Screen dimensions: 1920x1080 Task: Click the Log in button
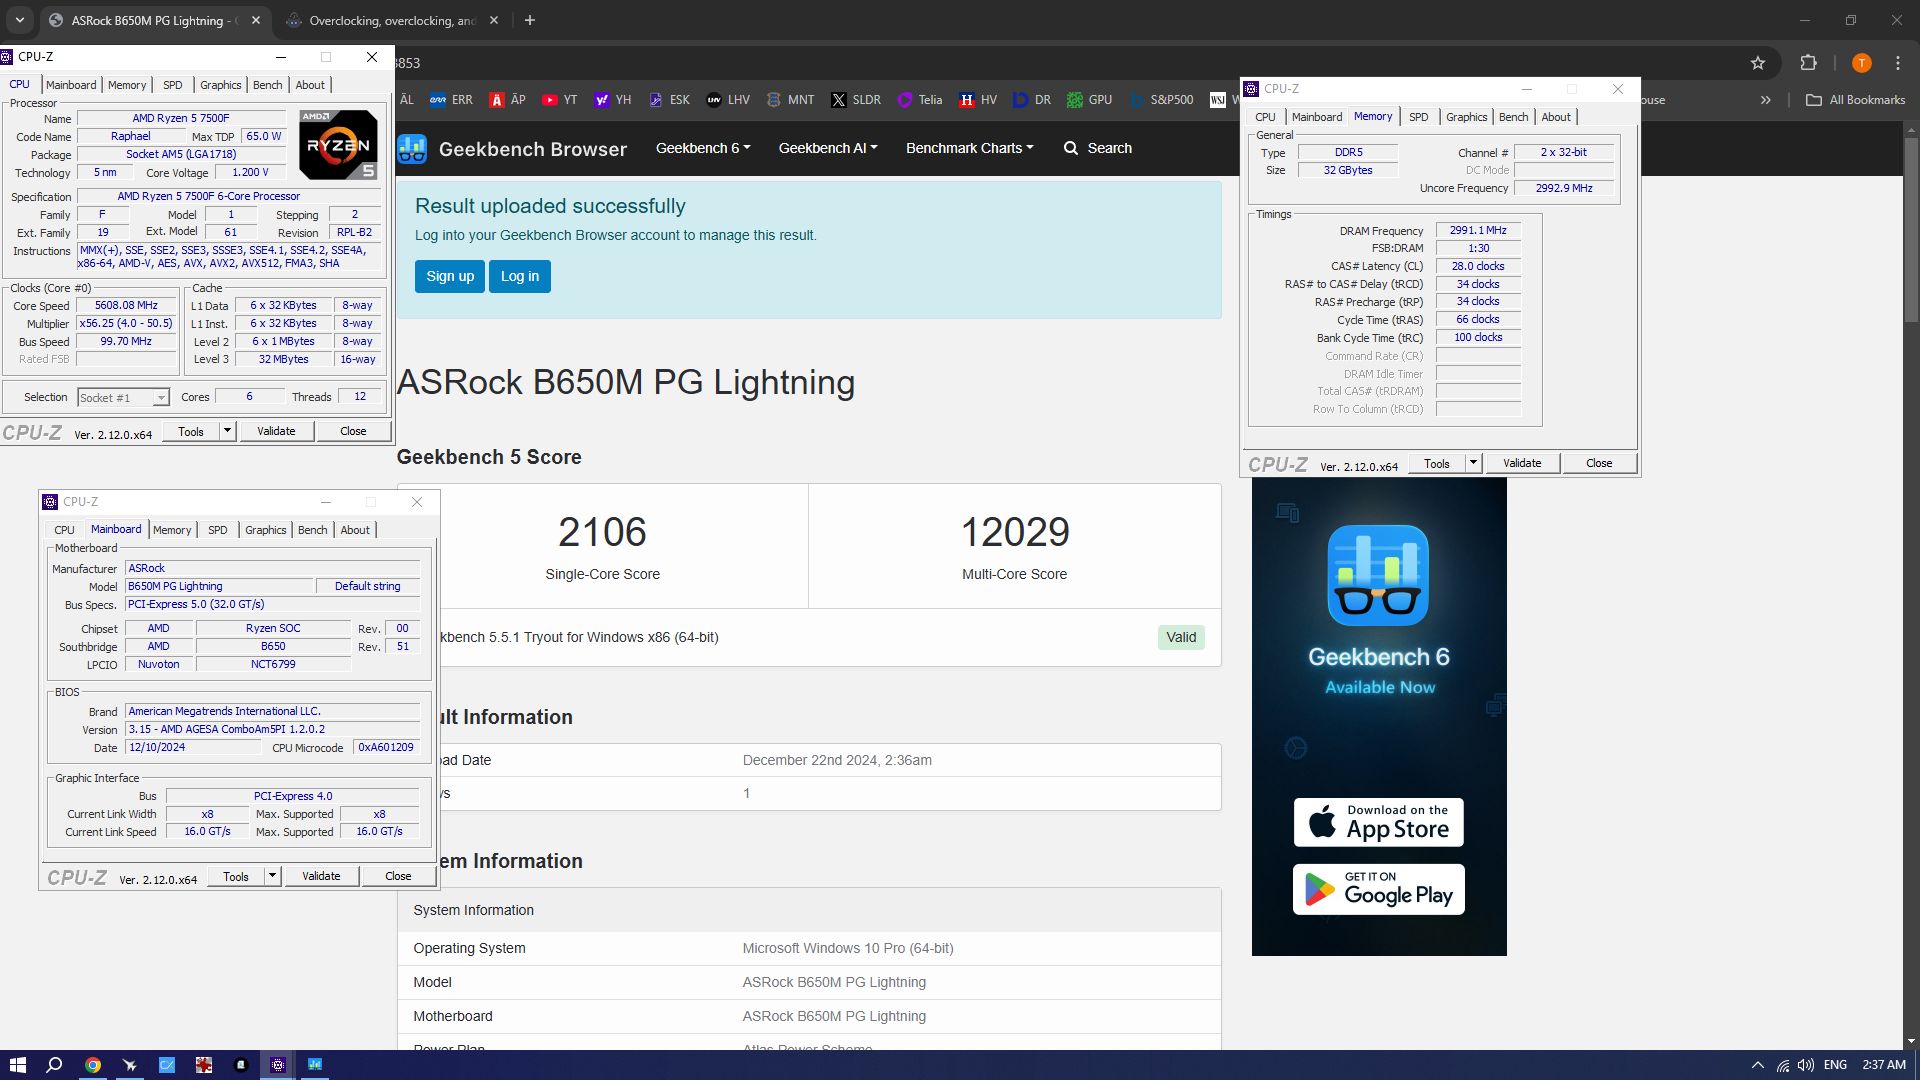520,277
